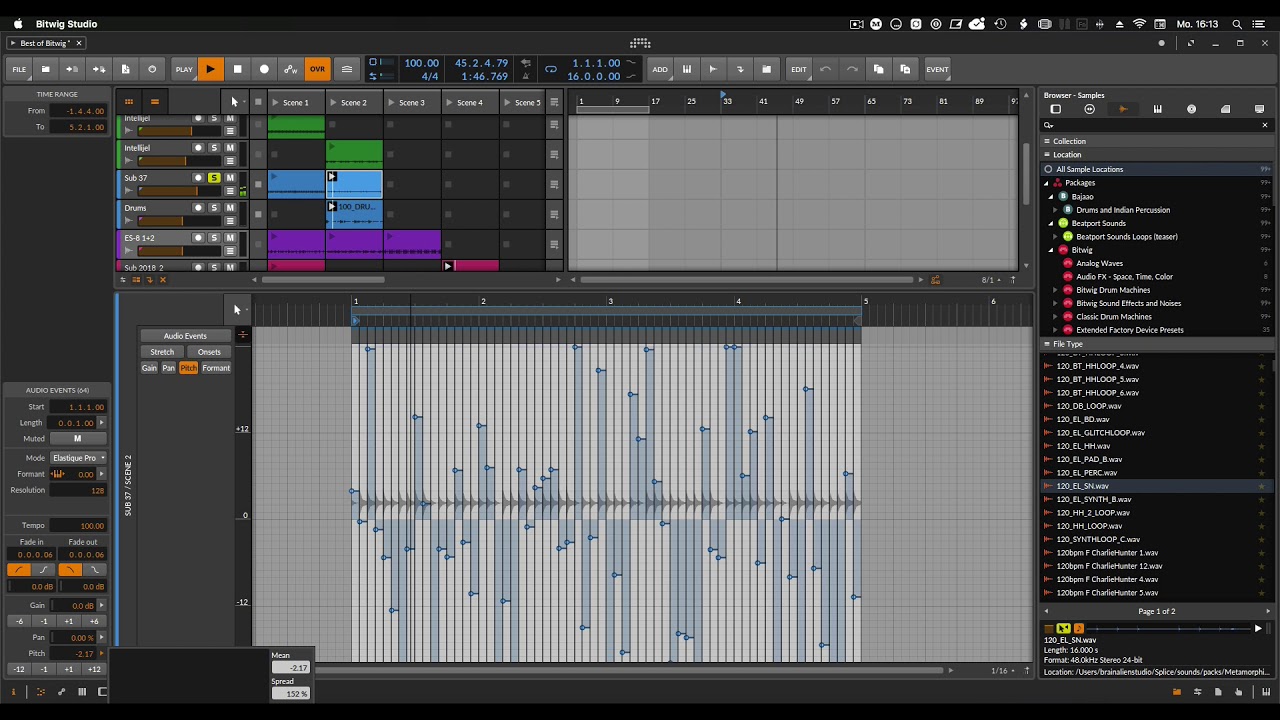The height and width of the screenshot is (720, 1280).
Task: Click the paste icon in the edit toolbar
Action: (x=905, y=69)
